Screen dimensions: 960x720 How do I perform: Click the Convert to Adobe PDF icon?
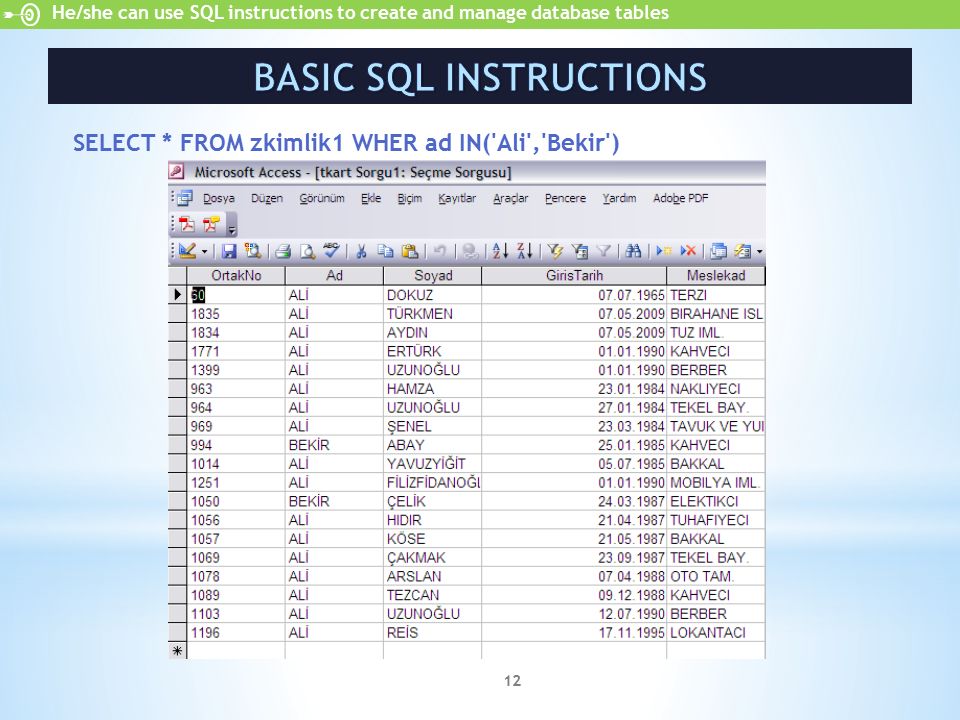(x=187, y=225)
